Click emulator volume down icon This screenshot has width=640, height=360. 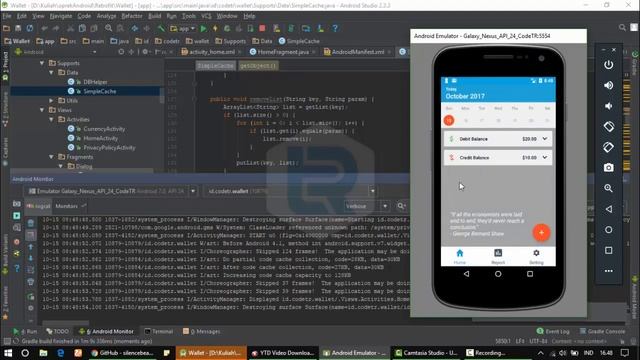[608, 106]
